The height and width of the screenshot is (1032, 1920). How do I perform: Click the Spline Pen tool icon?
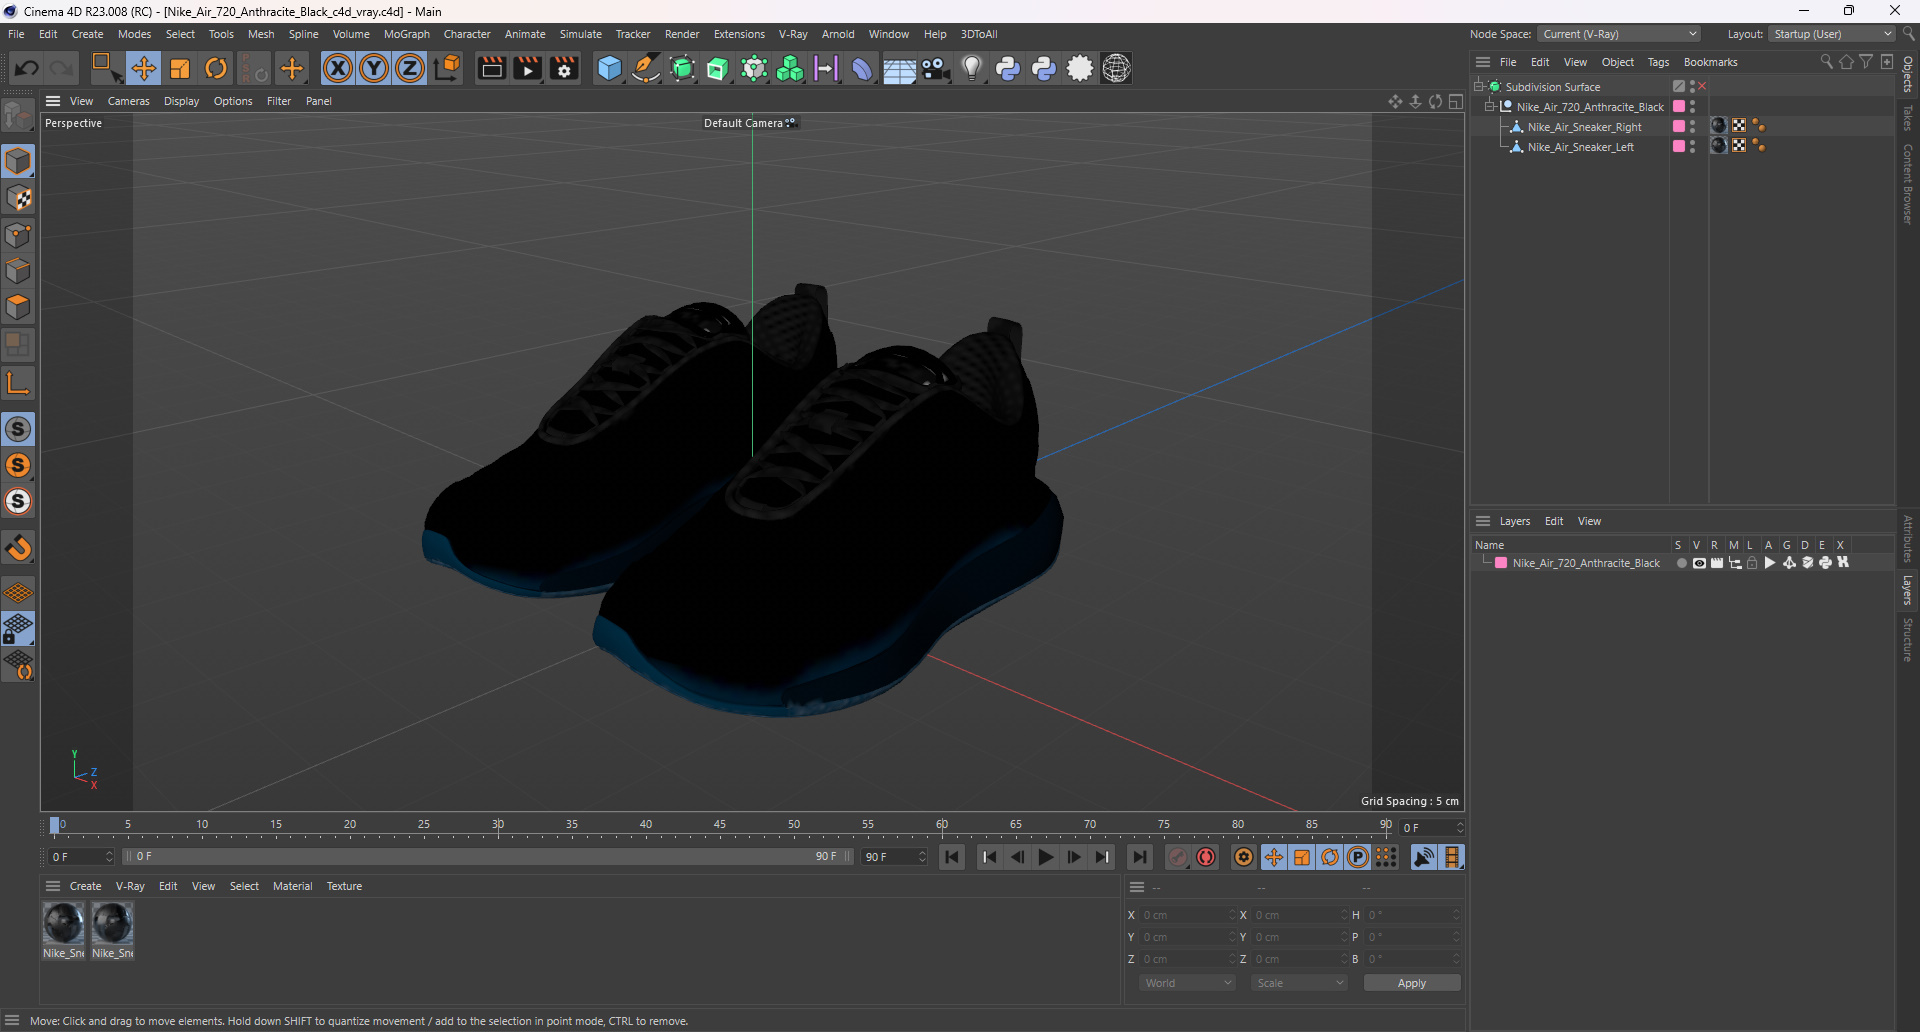tap(646, 68)
